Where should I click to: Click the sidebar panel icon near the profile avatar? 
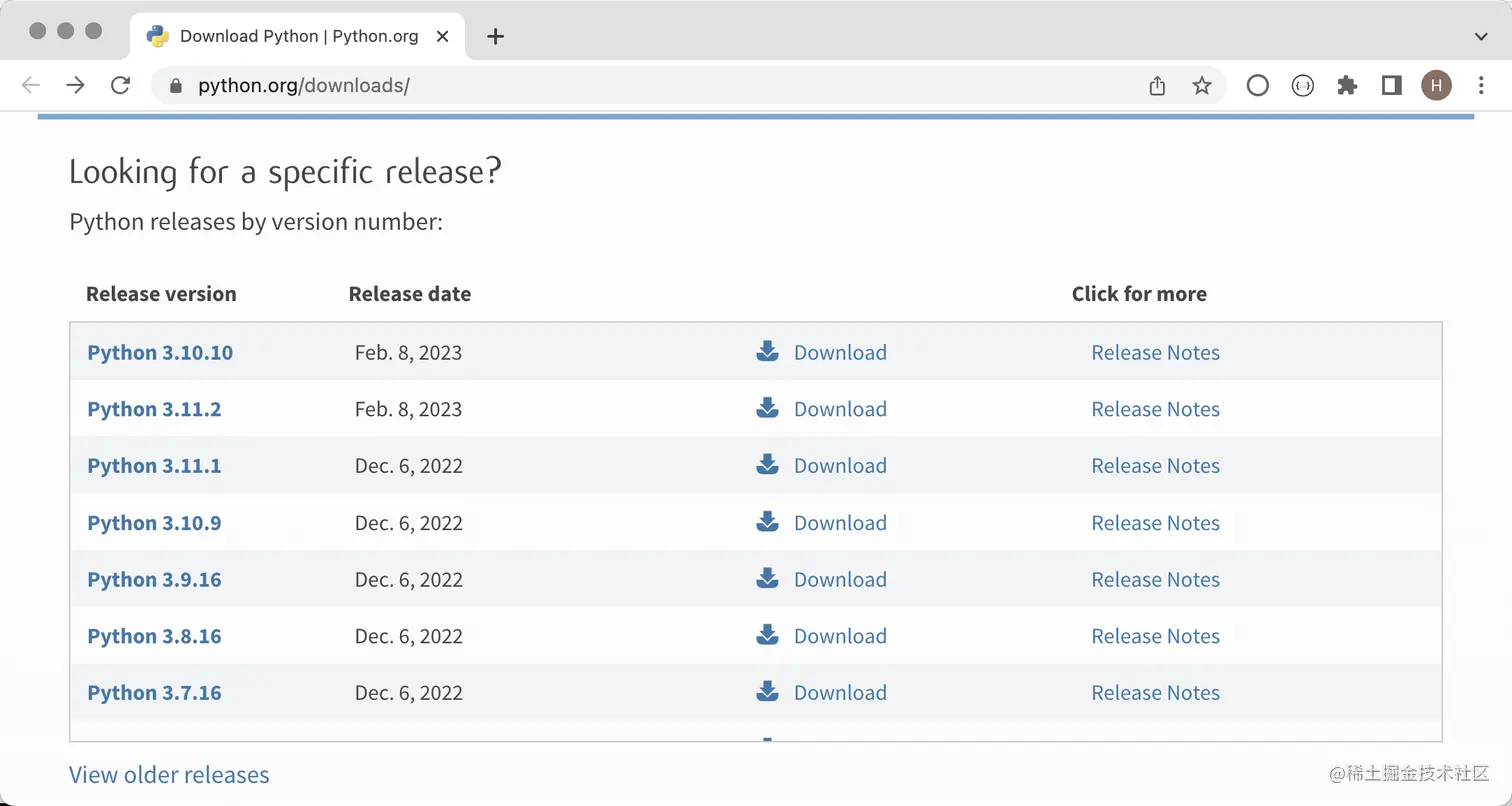[x=1391, y=86]
